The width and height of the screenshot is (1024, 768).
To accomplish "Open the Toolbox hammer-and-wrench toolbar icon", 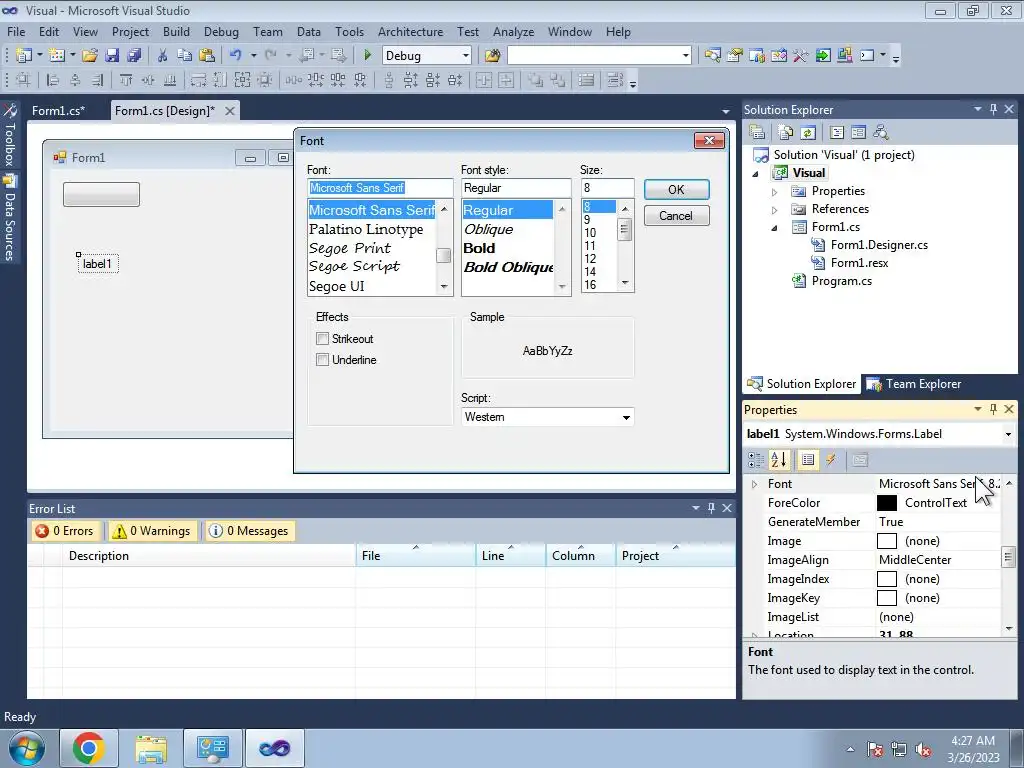I will (801, 56).
